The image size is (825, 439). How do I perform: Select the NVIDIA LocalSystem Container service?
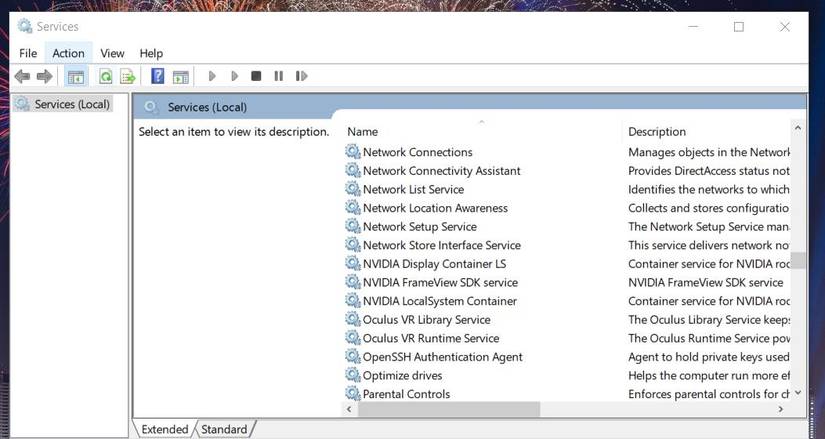pos(439,301)
